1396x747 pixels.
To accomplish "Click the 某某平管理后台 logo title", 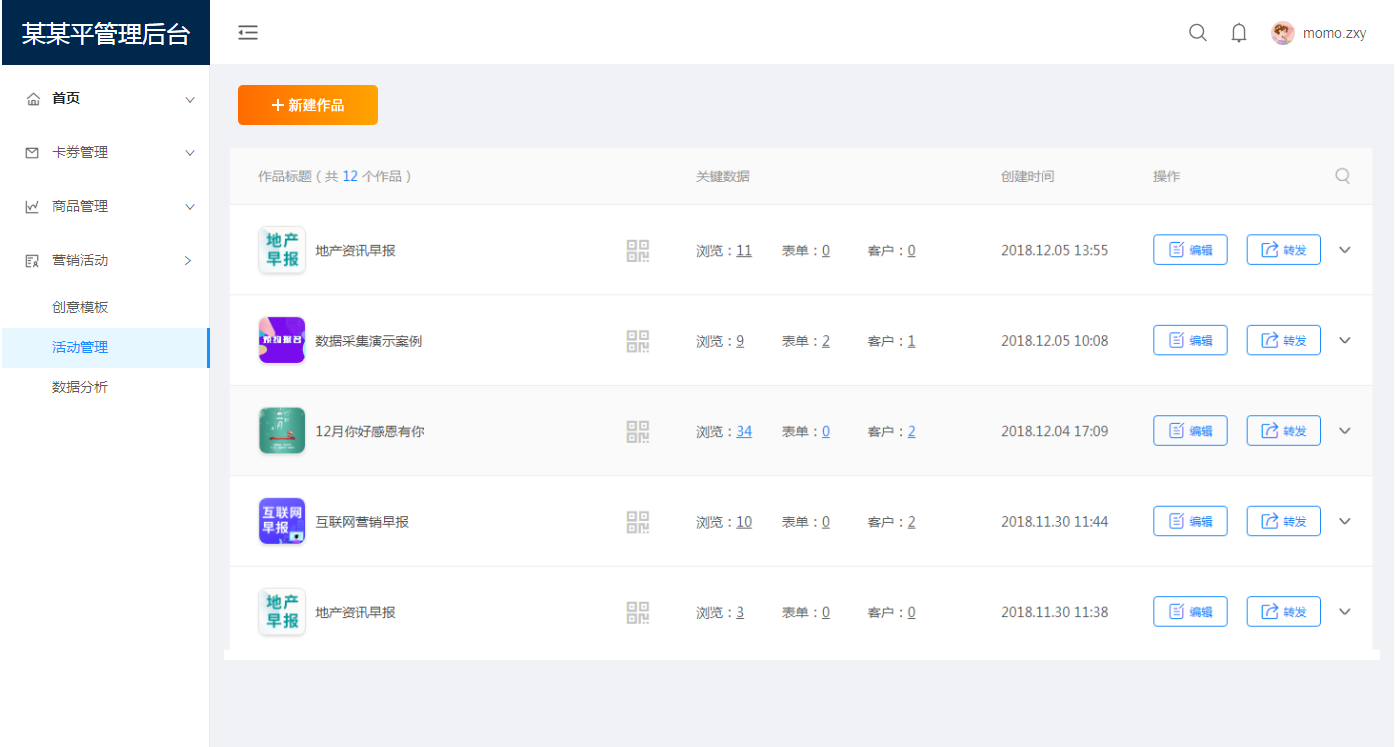I will point(106,34).
